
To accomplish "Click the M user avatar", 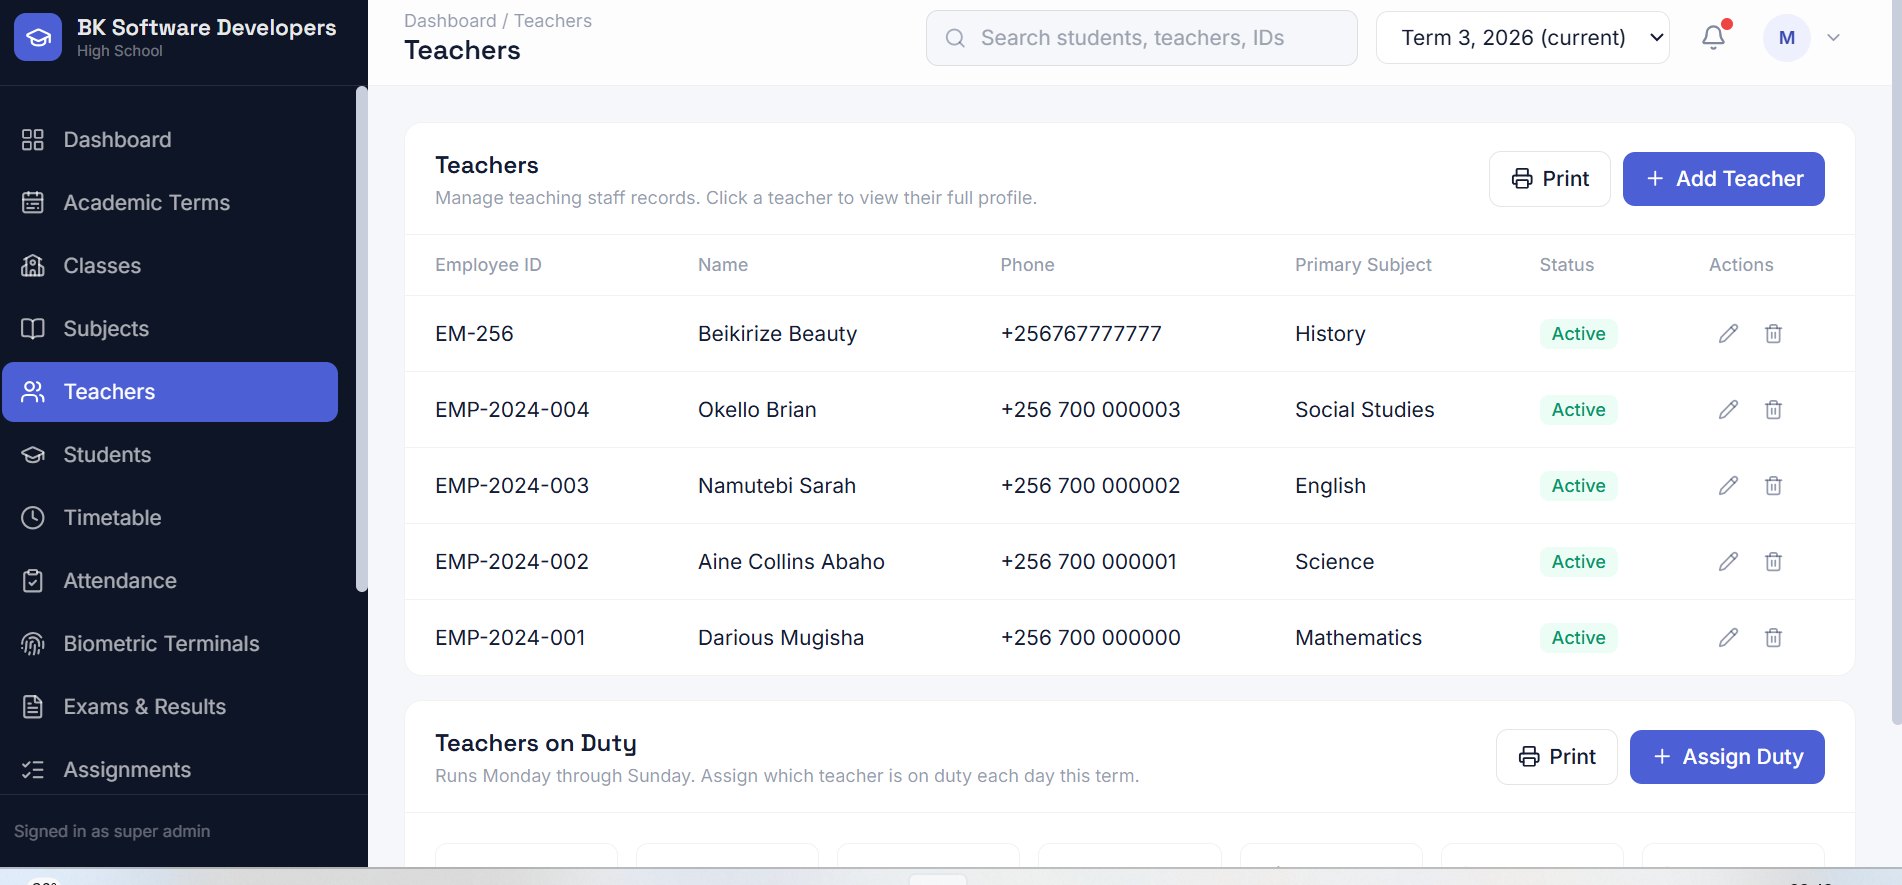I will pyautogui.click(x=1787, y=38).
